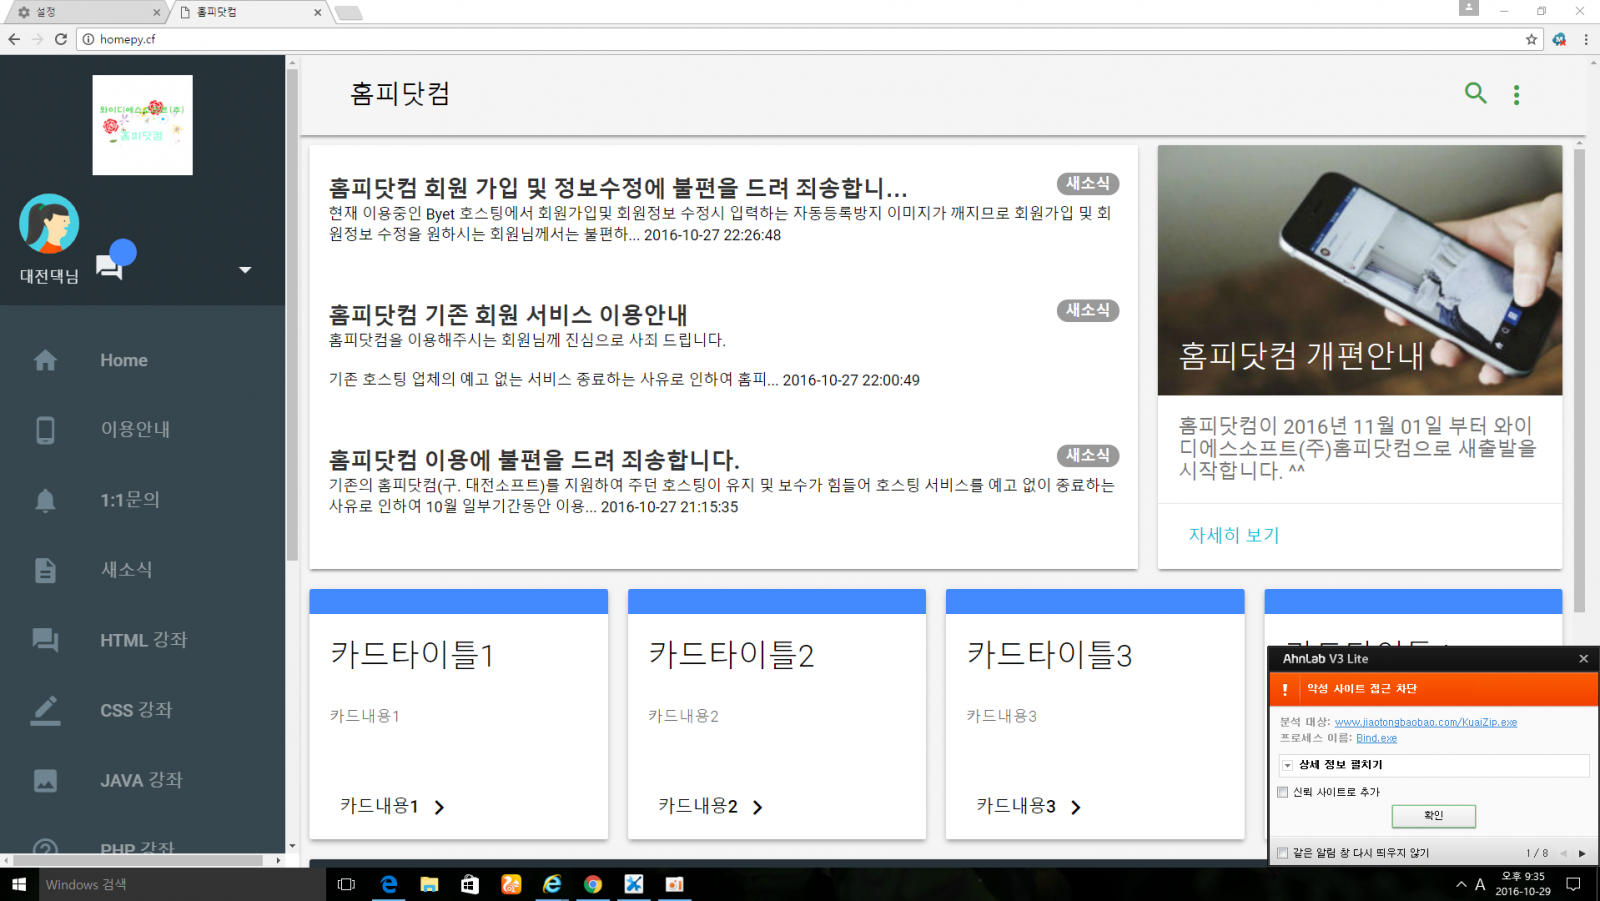The image size is (1600, 901).
Task: Select the pencil icon for CSS 강좌
Action: click(46, 710)
